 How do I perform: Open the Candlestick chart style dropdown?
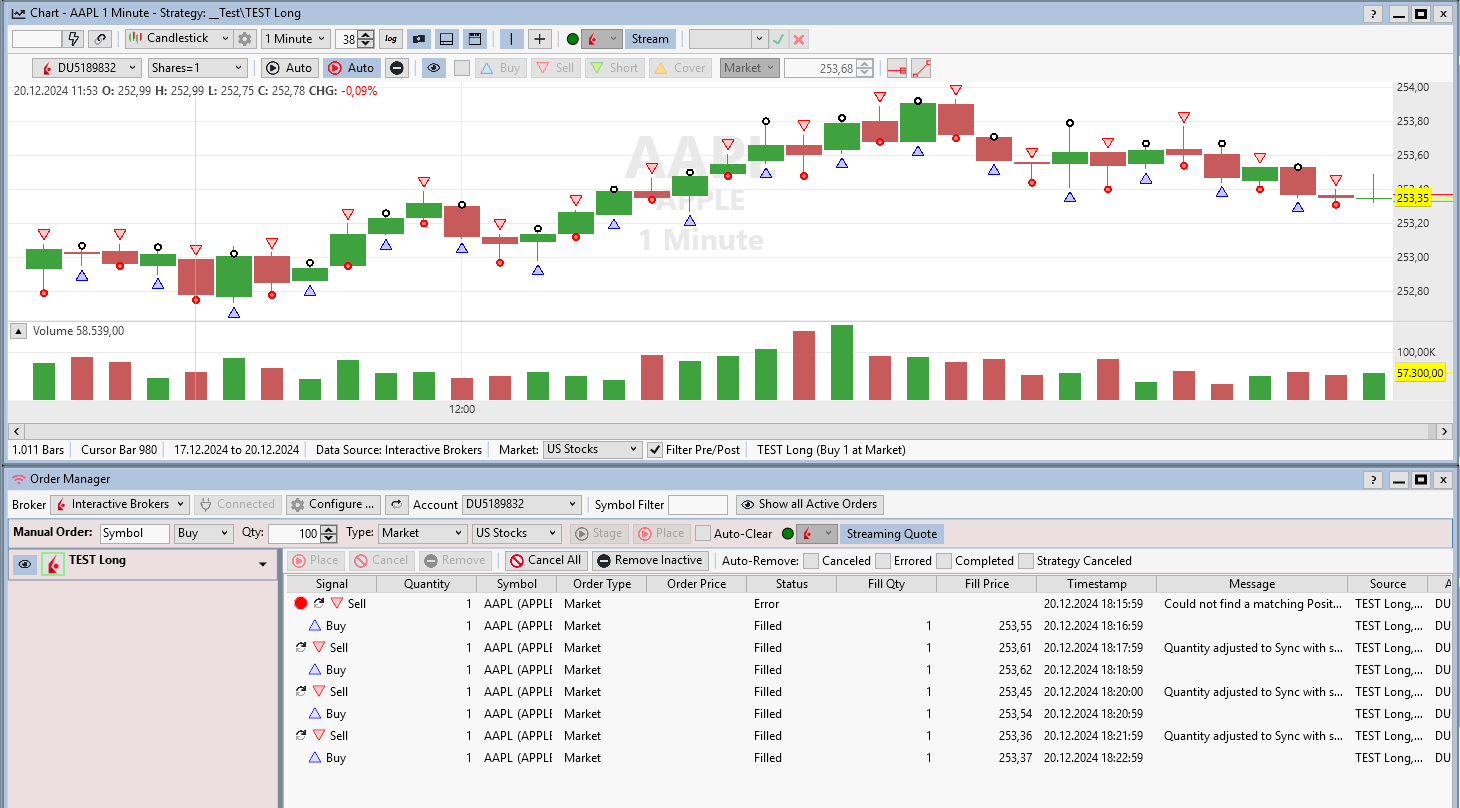180,39
